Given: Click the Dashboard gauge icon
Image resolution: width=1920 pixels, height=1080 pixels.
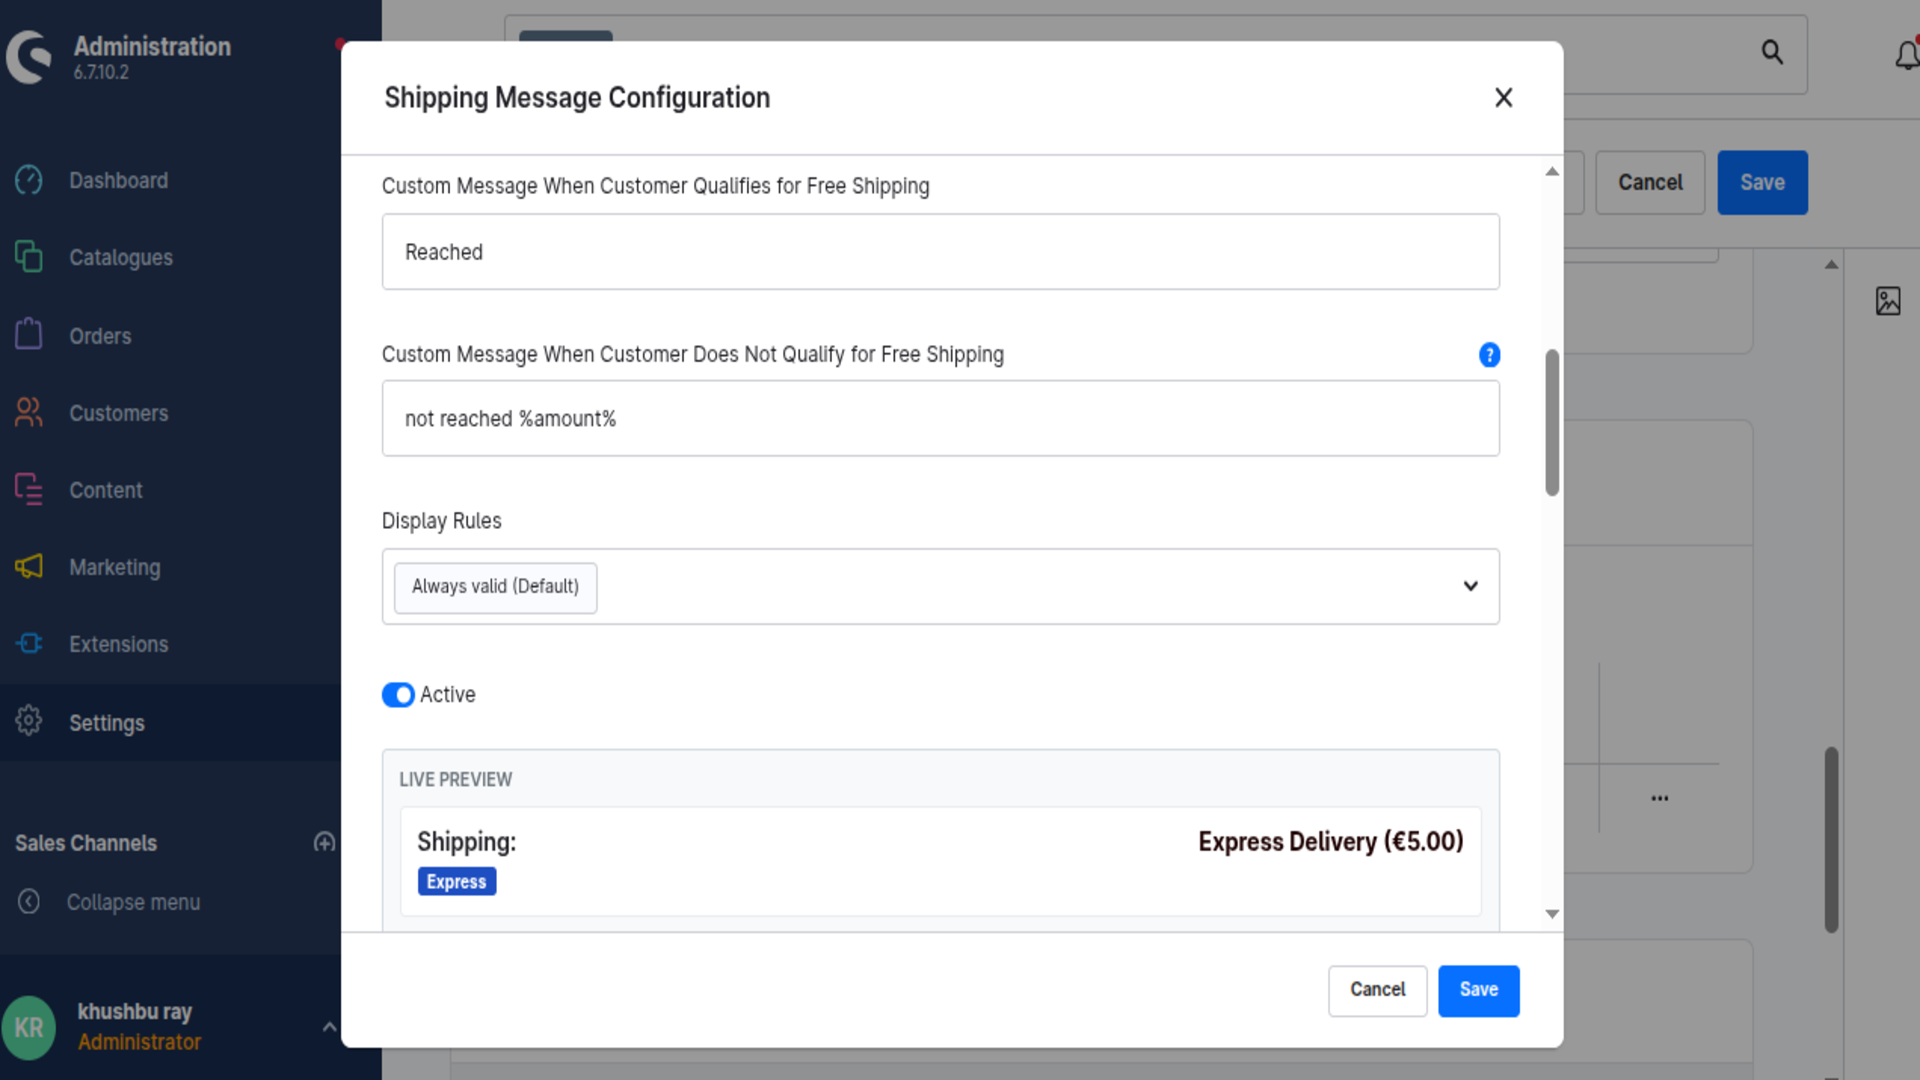Looking at the screenshot, I should 29,180.
